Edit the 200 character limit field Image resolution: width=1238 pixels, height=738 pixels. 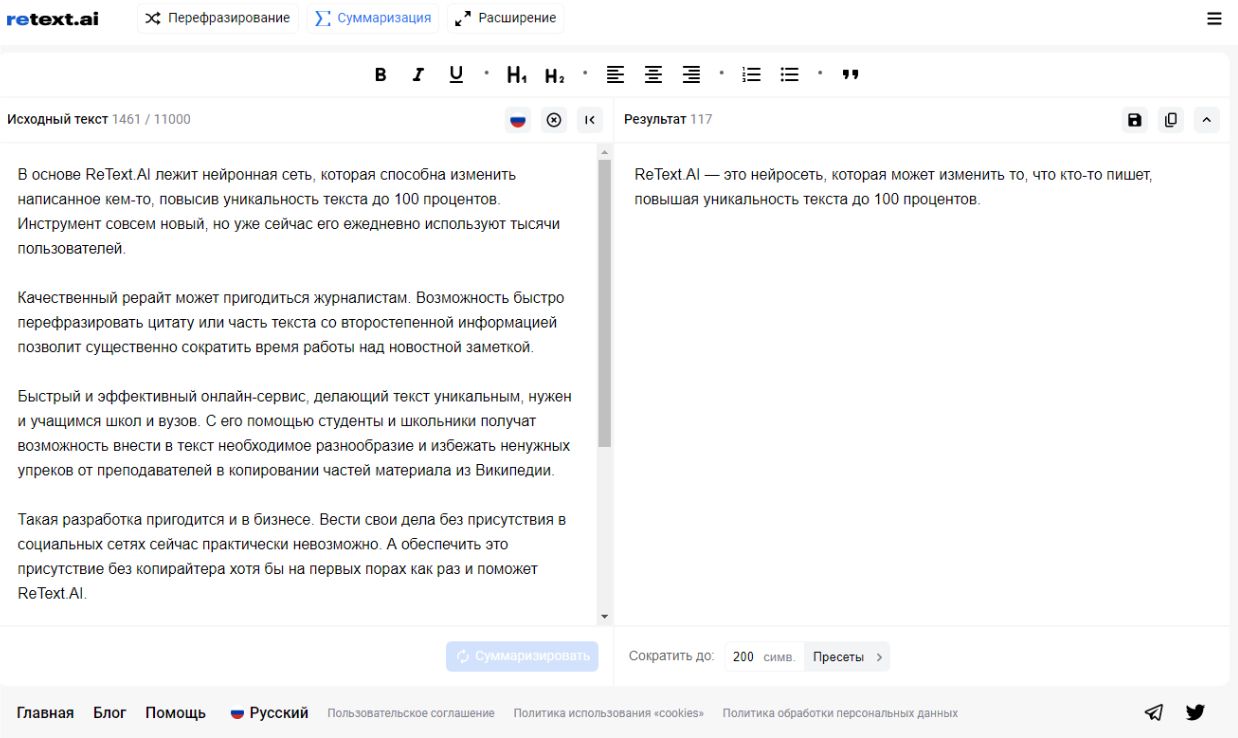(x=763, y=657)
